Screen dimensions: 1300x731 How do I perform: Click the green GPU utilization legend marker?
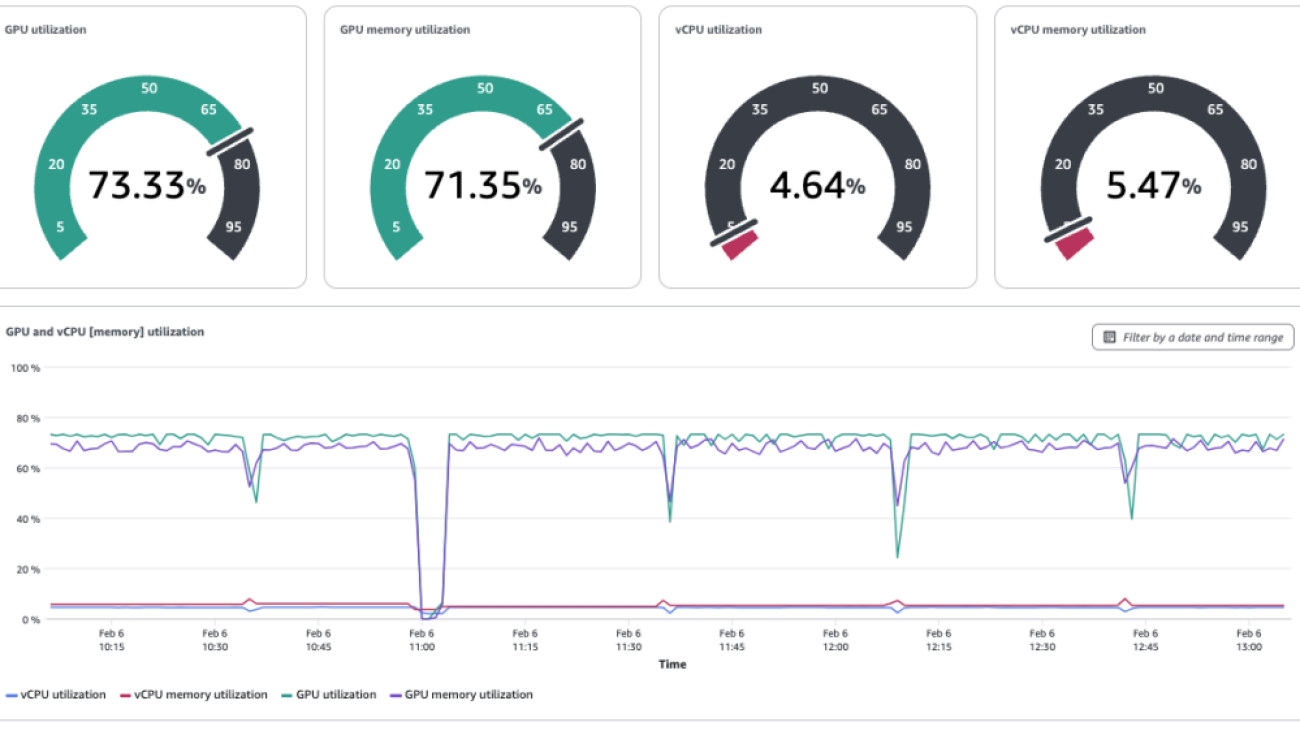[x=285, y=695]
